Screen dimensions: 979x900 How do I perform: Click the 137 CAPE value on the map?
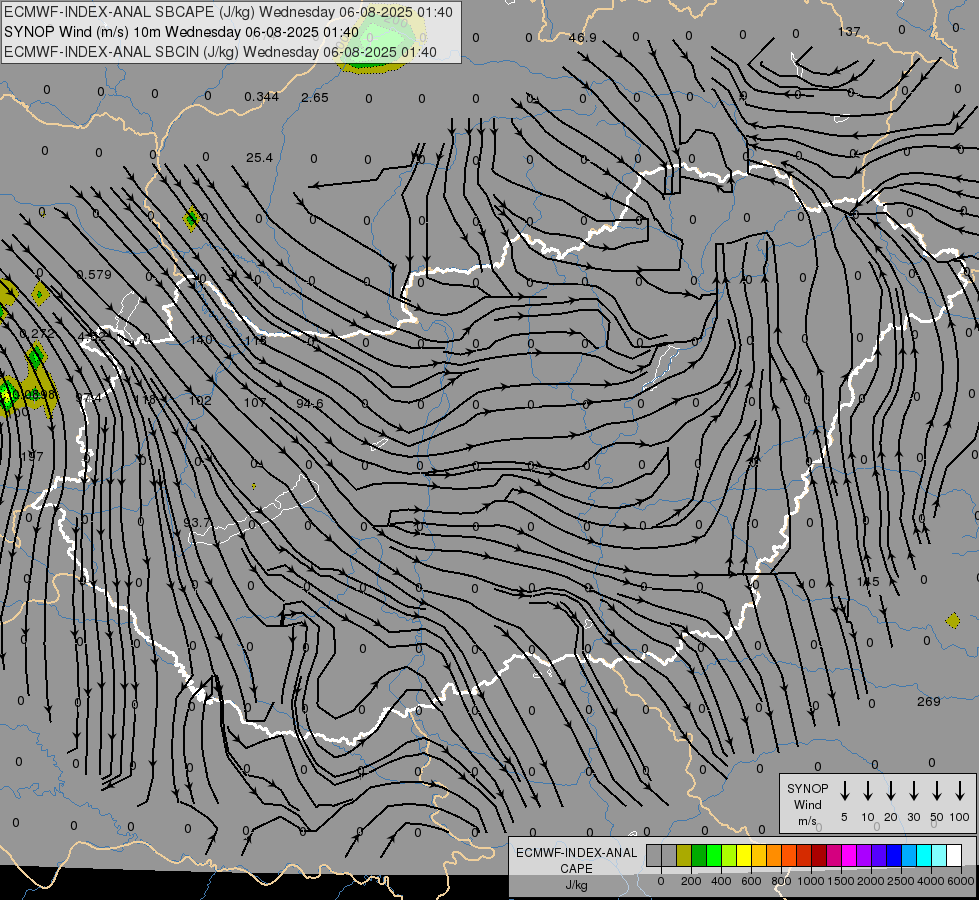coord(849,31)
